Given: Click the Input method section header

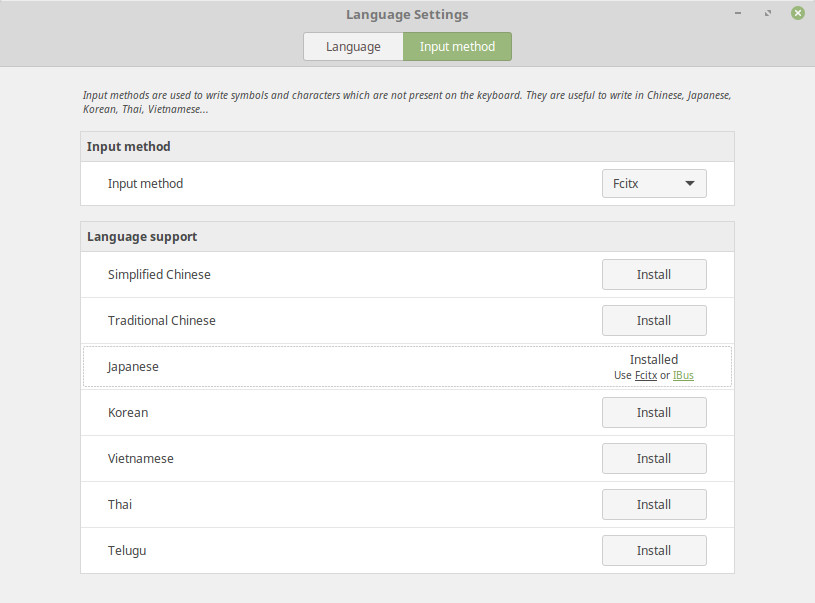Looking at the screenshot, I should [129, 147].
